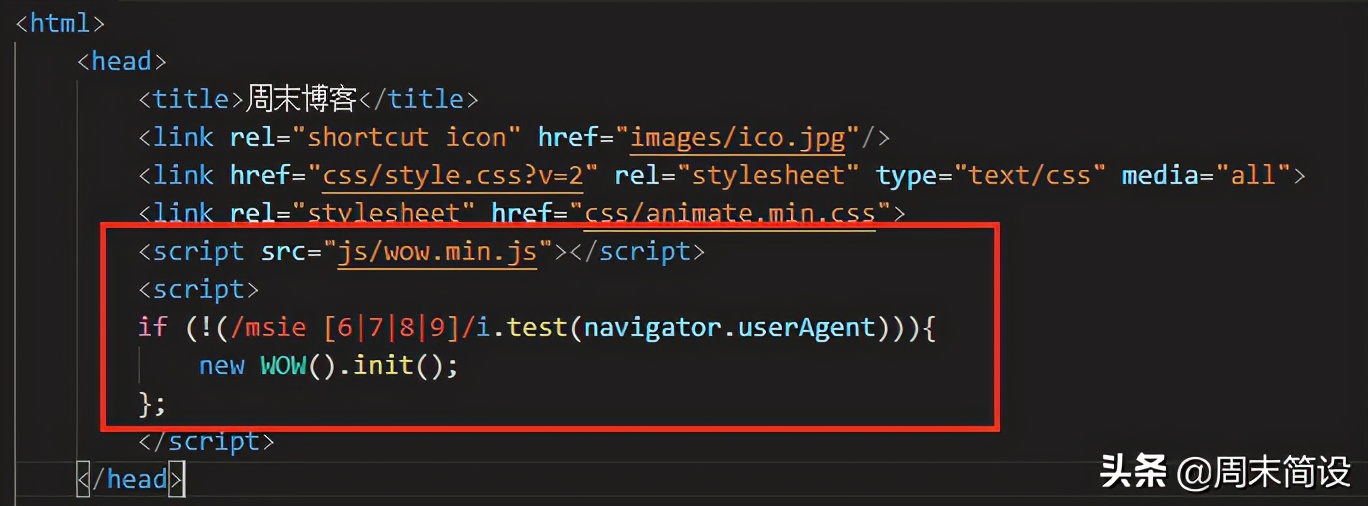Image resolution: width=1368 pixels, height=506 pixels.
Task: Click the closing script tag line
Action: pos(206,441)
